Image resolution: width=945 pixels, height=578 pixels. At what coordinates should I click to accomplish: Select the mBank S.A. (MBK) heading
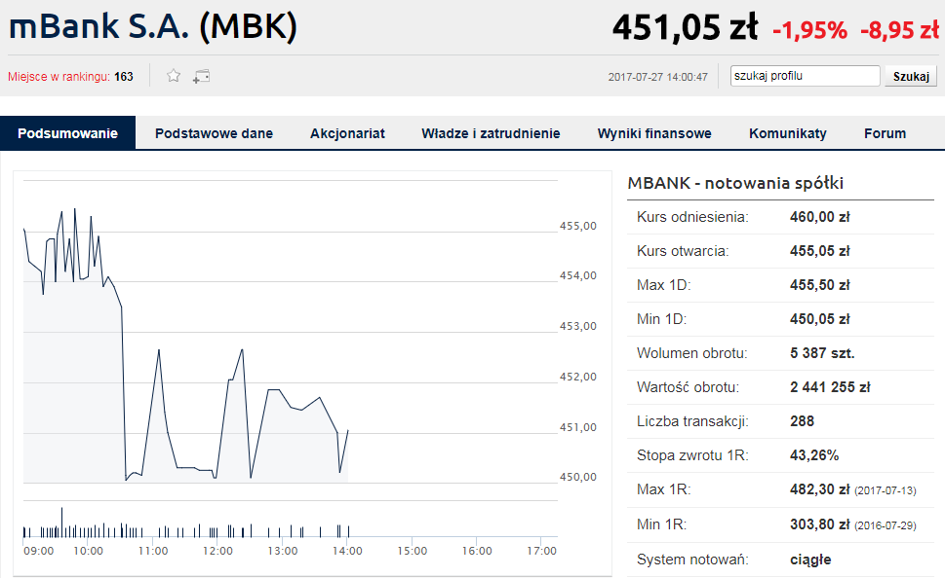(x=153, y=27)
